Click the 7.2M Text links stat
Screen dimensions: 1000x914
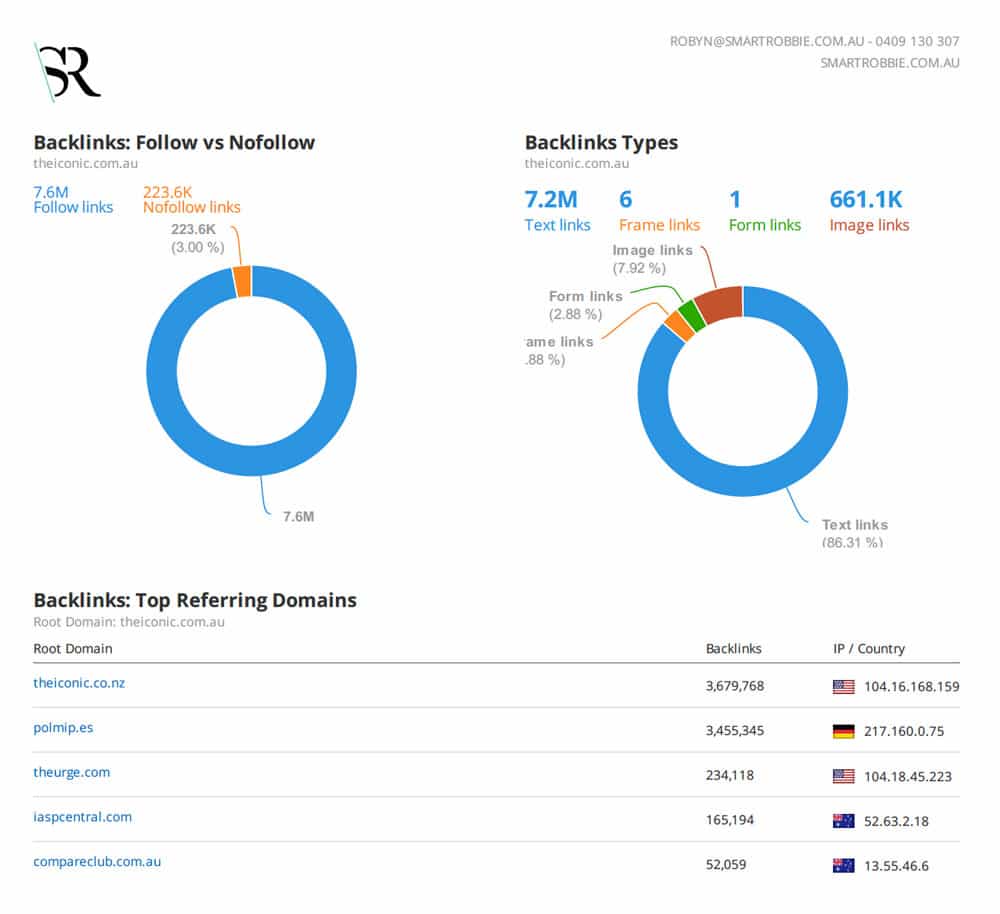557,211
